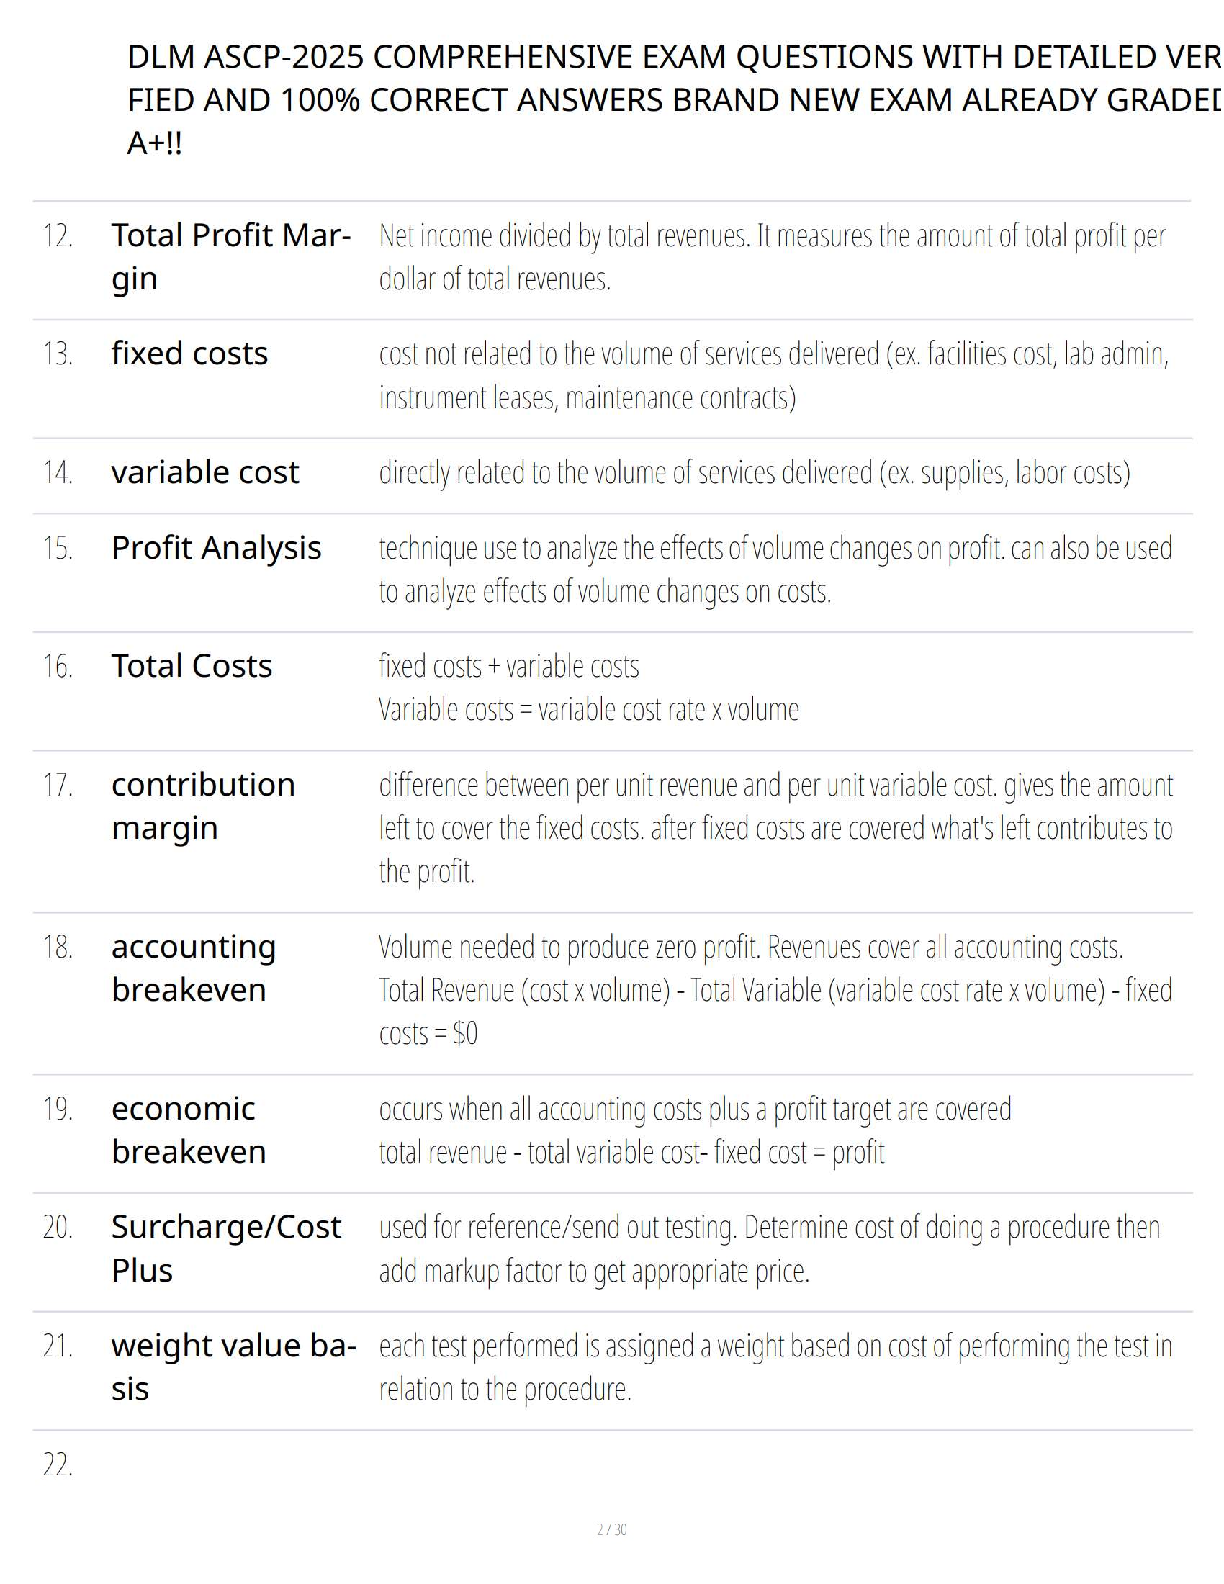Select the "fixed costs" term

[189, 354]
